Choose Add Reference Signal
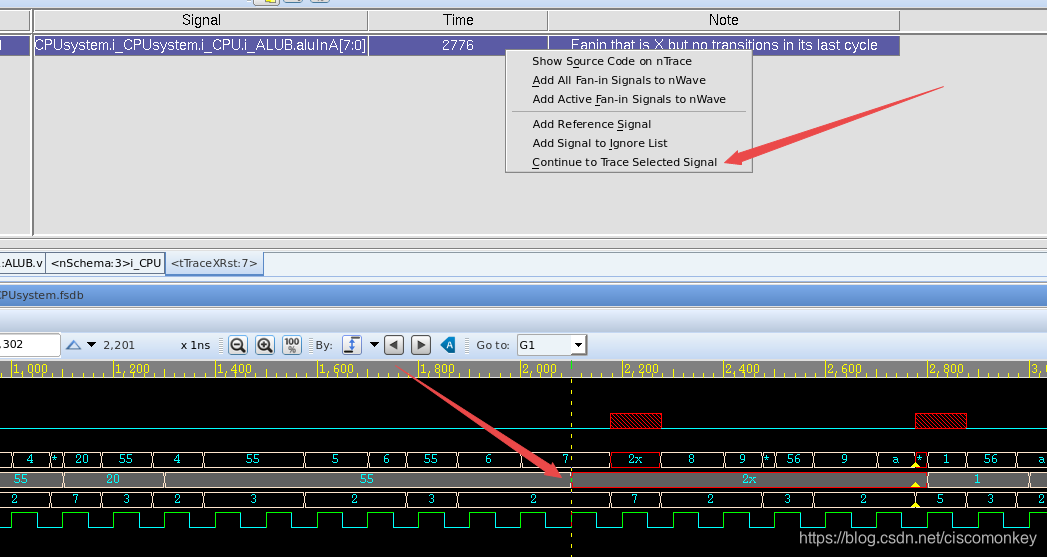The height and width of the screenshot is (557, 1047). click(x=592, y=124)
